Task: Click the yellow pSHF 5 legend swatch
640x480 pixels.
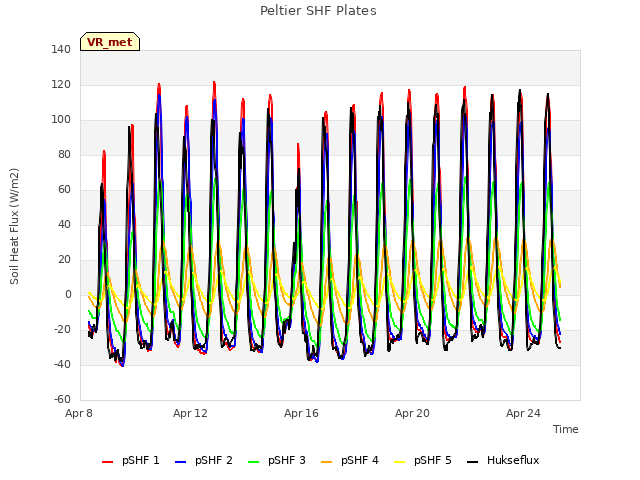Action: [x=400, y=462]
